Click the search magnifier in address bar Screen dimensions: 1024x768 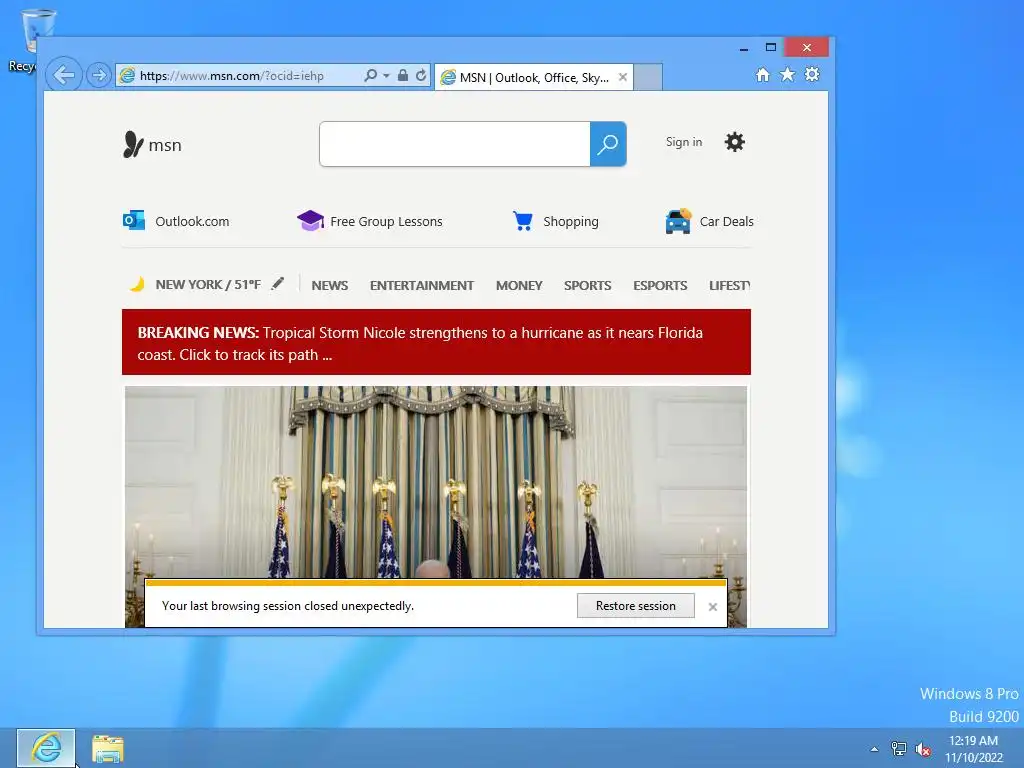point(370,75)
